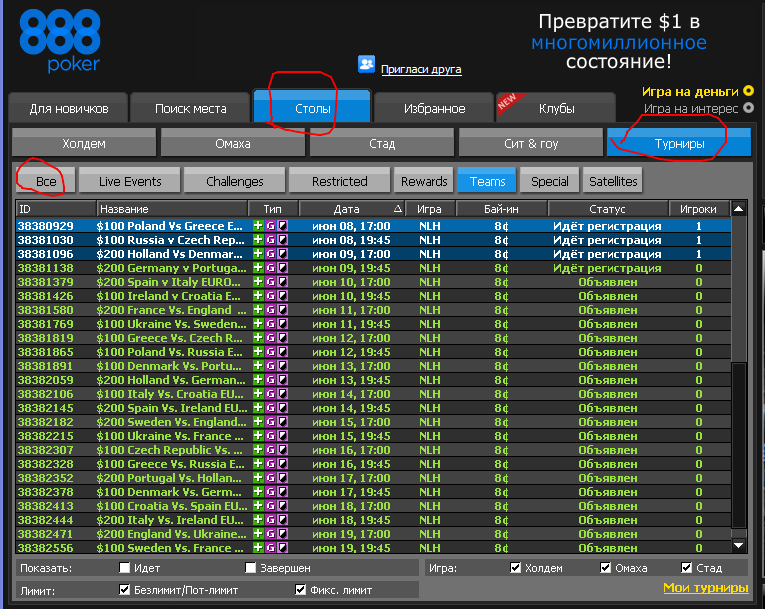
Task: Click green plus icon in $100 Poland Vs Greece row
Action: pyautogui.click(x=258, y=225)
